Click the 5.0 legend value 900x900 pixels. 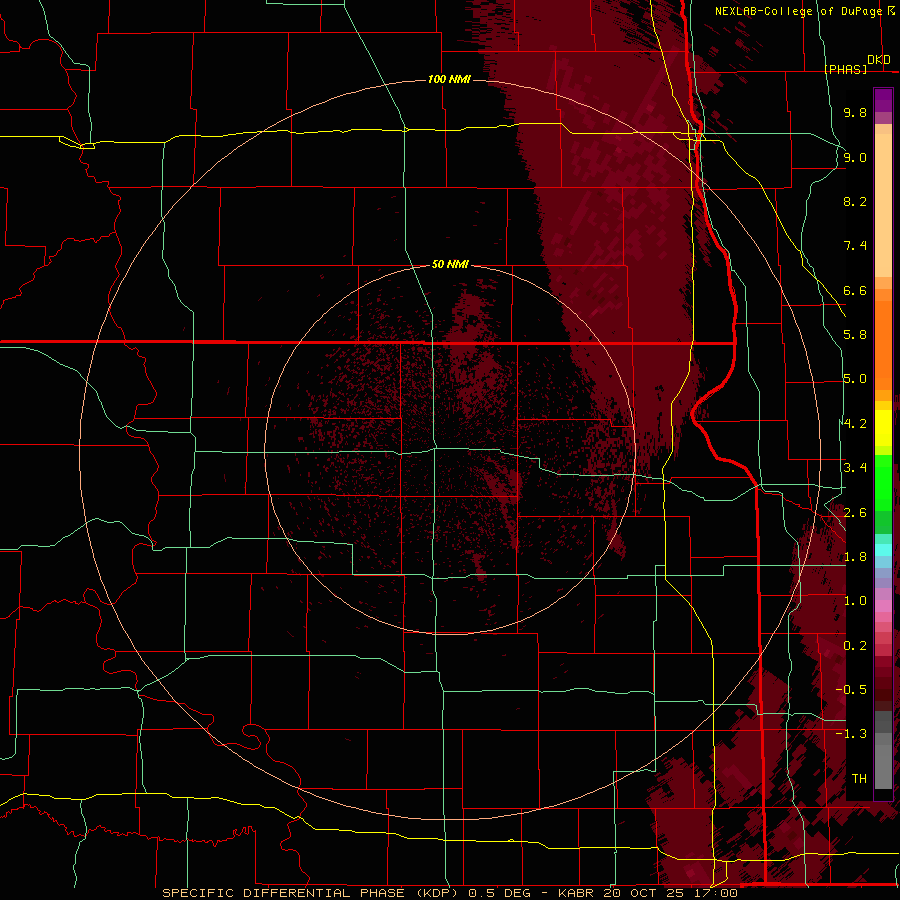[x=855, y=379]
